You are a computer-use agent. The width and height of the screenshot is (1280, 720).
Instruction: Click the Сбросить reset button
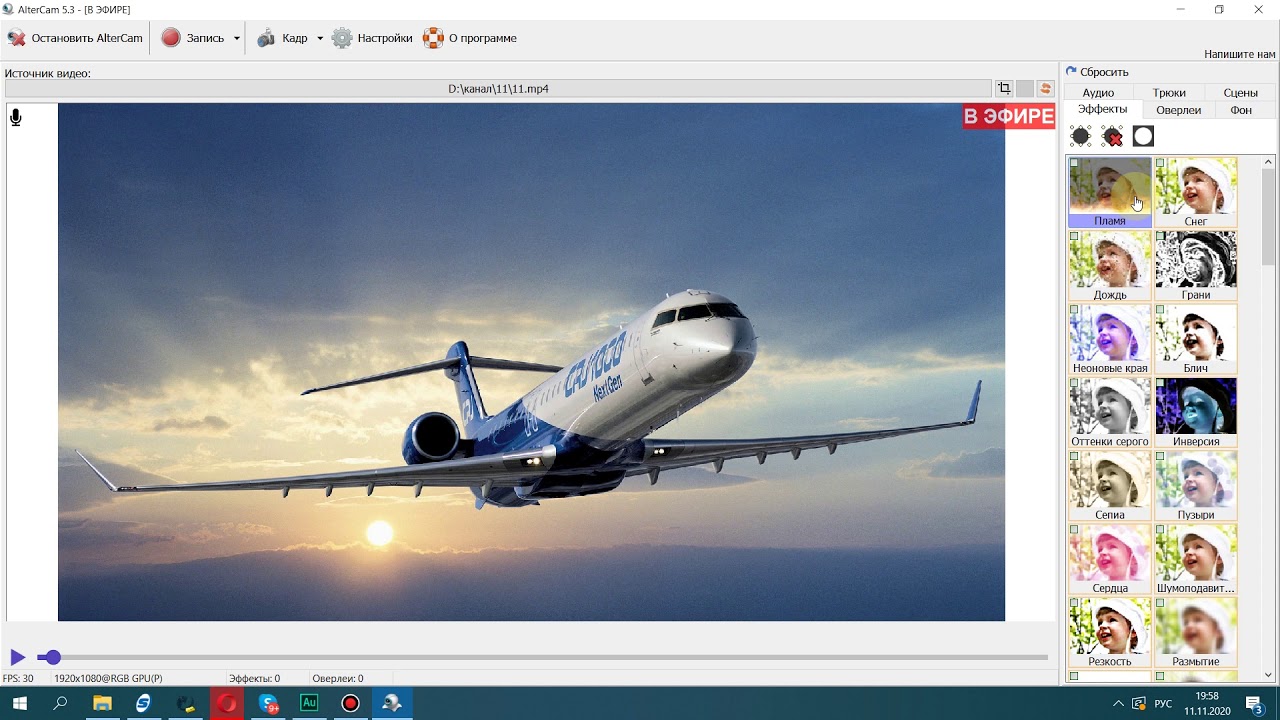(x=1097, y=72)
